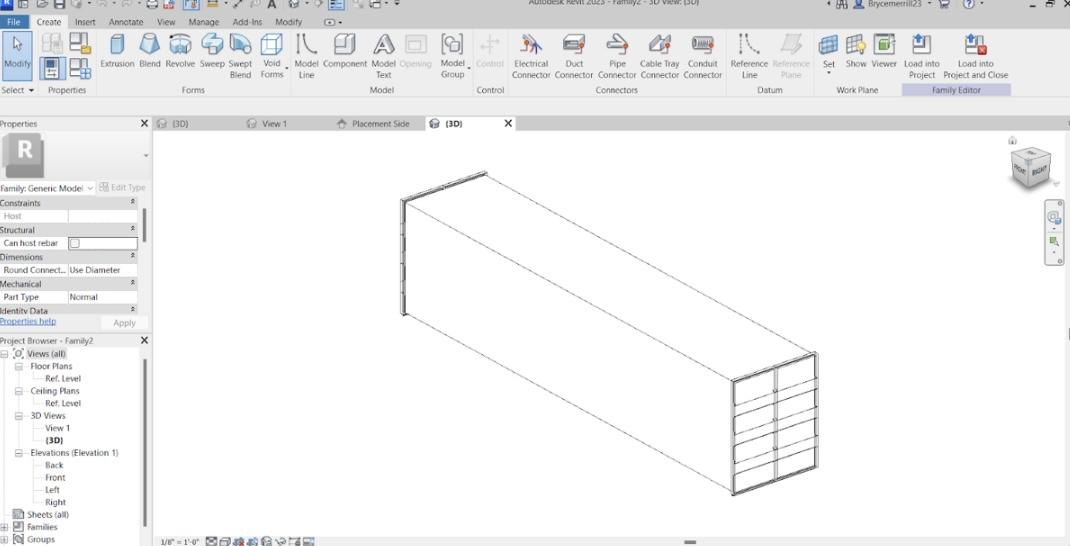Switch to the Modify ribbon tab
The height and width of the screenshot is (546, 1070).
[289, 22]
